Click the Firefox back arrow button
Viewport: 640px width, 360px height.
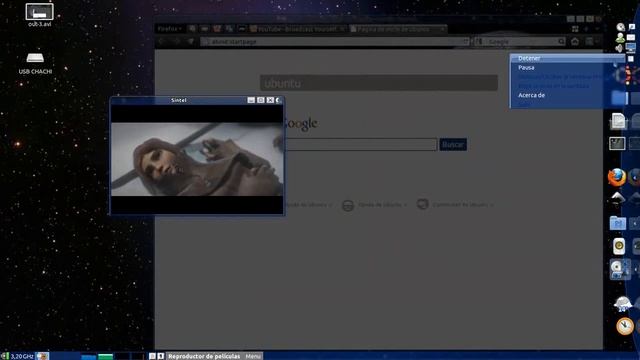click(161, 42)
